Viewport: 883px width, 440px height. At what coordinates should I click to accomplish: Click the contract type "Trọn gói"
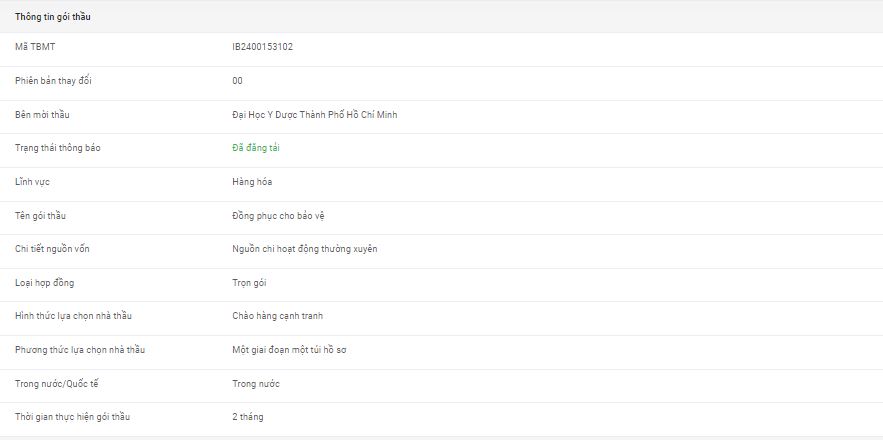click(x=249, y=283)
